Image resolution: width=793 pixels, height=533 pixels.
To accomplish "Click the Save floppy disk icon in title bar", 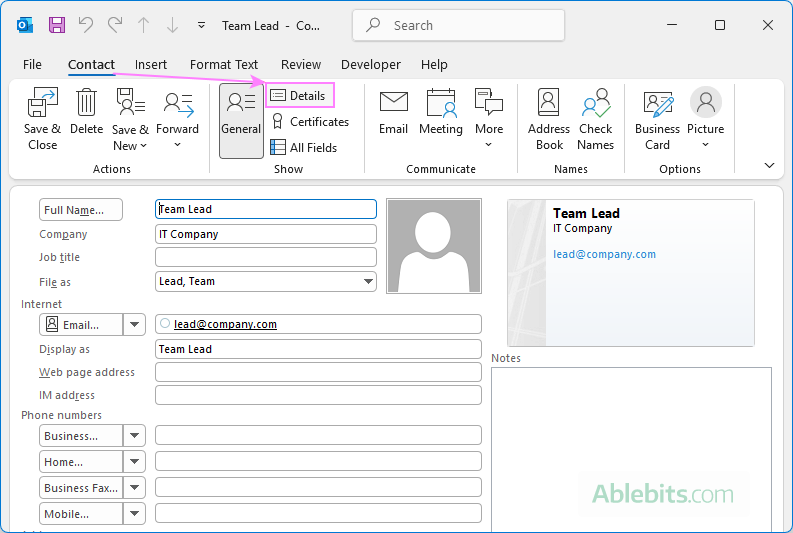I will (x=57, y=25).
